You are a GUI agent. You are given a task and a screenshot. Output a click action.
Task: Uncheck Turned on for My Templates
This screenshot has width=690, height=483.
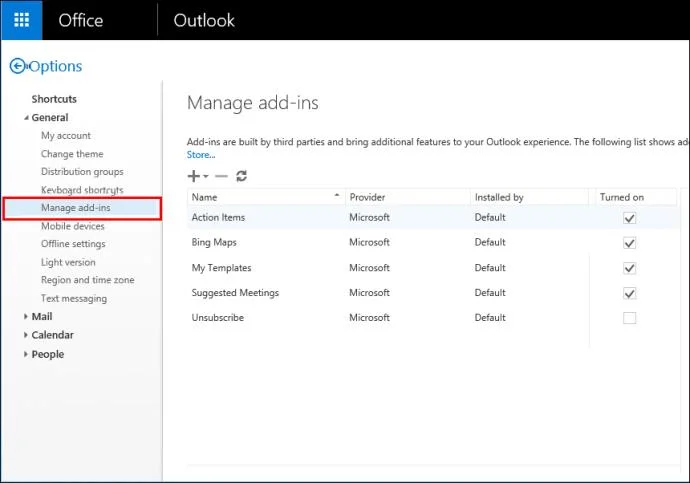coord(629,268)
